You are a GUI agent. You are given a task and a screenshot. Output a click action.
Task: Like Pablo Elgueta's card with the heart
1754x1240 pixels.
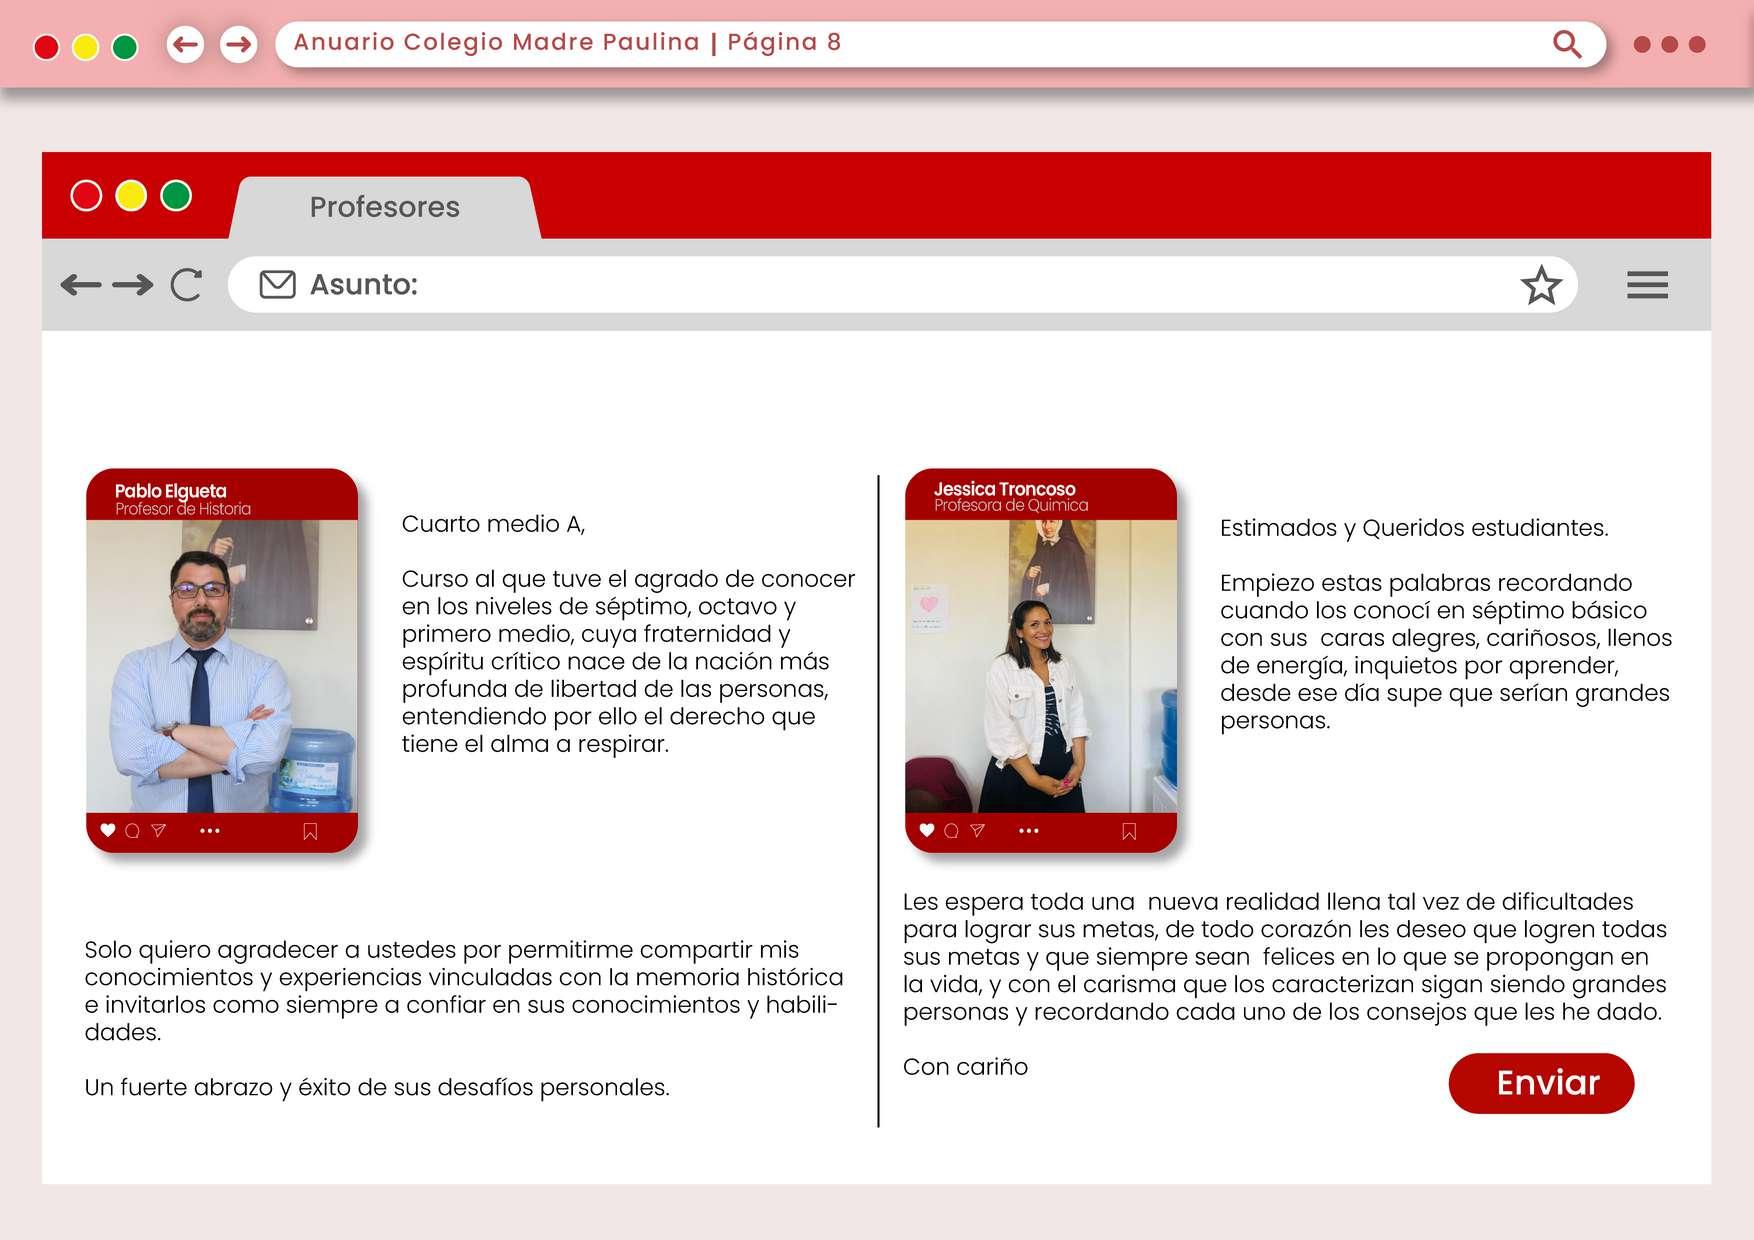(x=108, y=830)
